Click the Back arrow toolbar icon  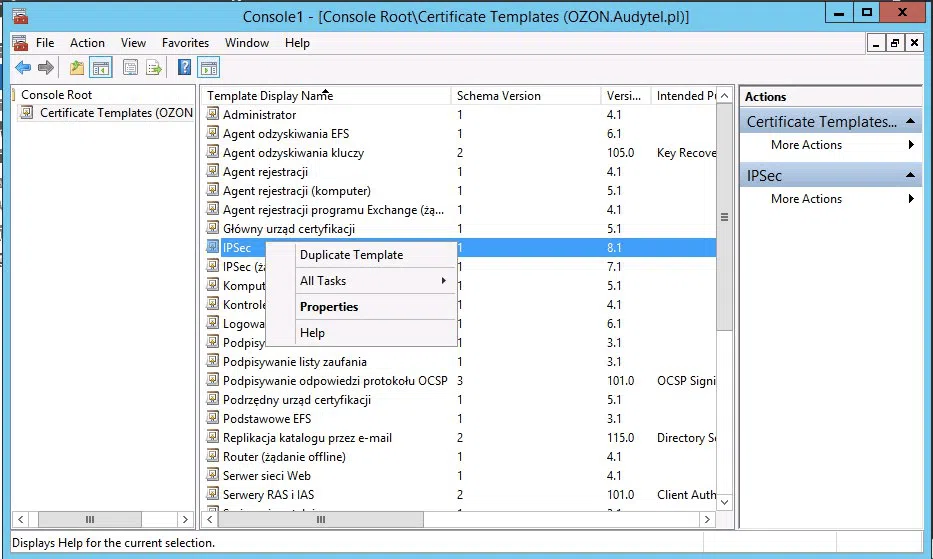click(x=22, y=68)
